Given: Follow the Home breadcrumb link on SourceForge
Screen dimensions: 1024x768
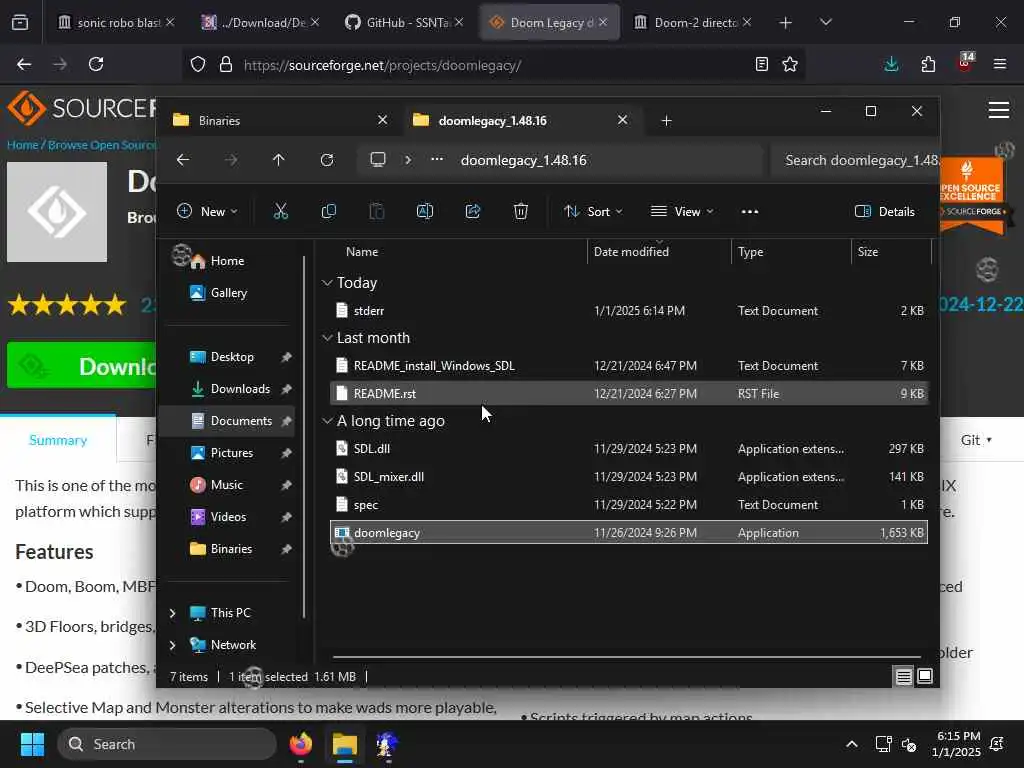Looking at the screenshot, I should point(22,145).
